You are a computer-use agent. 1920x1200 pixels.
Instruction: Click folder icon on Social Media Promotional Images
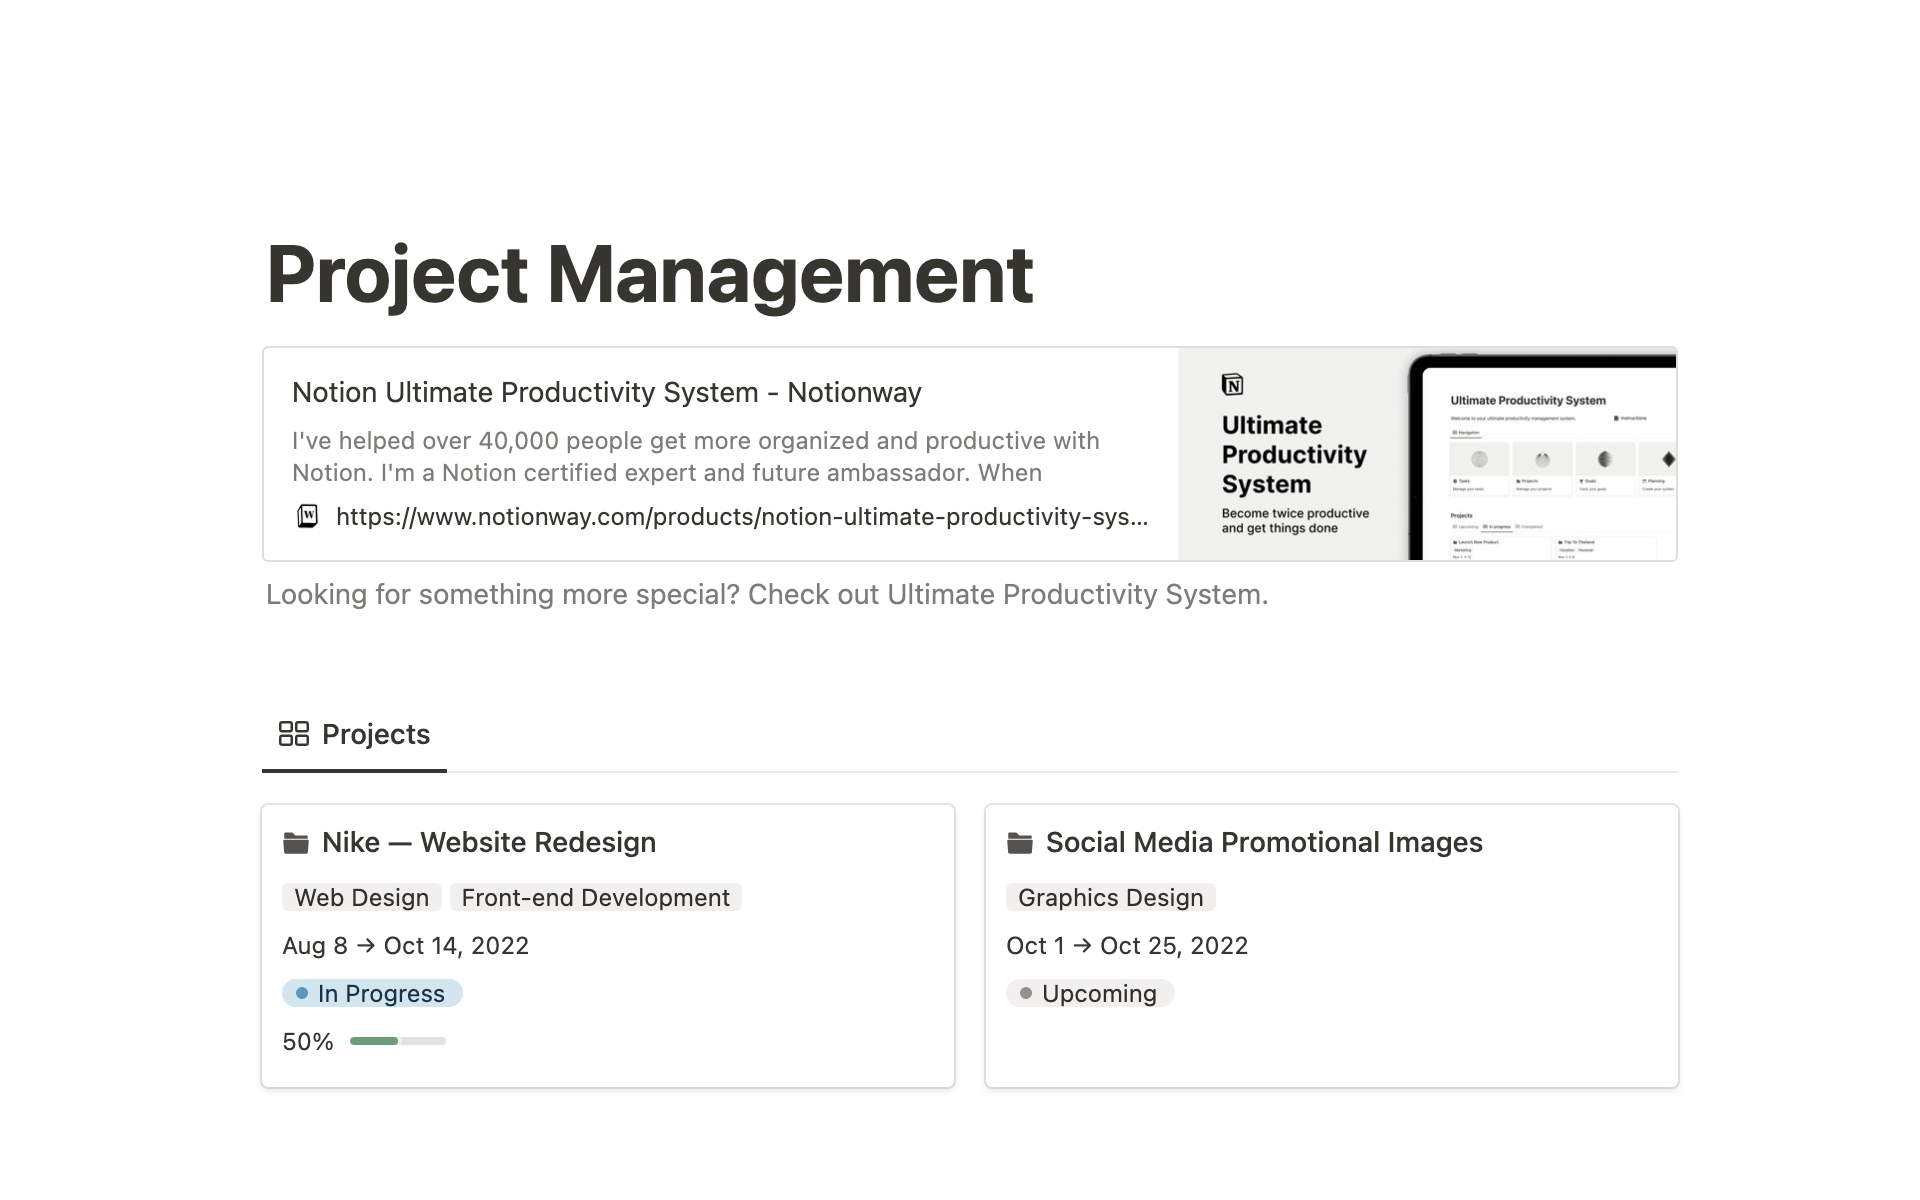click(1019, 843)
